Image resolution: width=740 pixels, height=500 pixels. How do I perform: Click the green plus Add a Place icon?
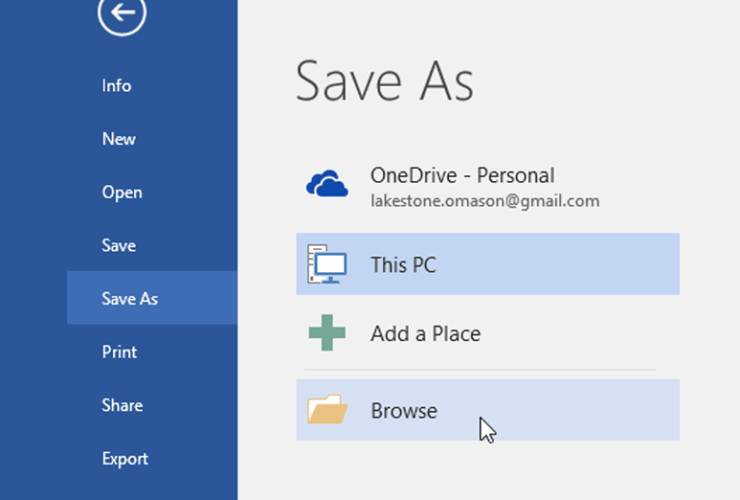pyautogui.click(x=327, y=333)
